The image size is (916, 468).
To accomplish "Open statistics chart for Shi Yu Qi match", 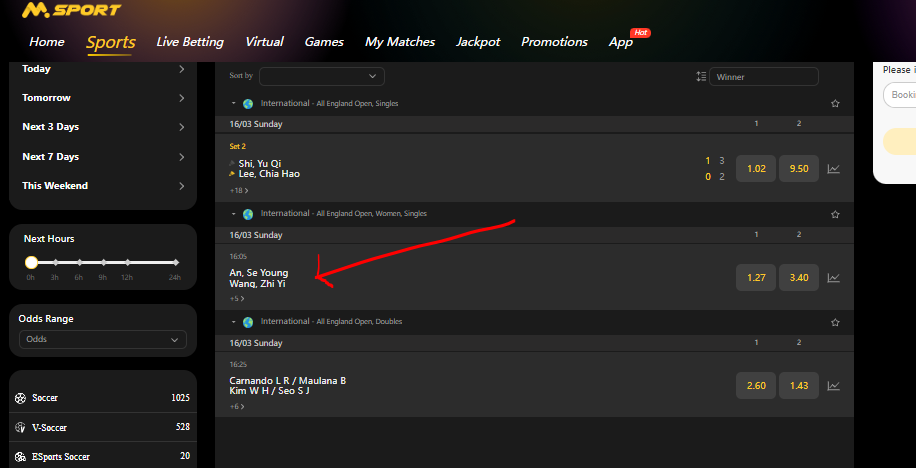I will point(833,169).
